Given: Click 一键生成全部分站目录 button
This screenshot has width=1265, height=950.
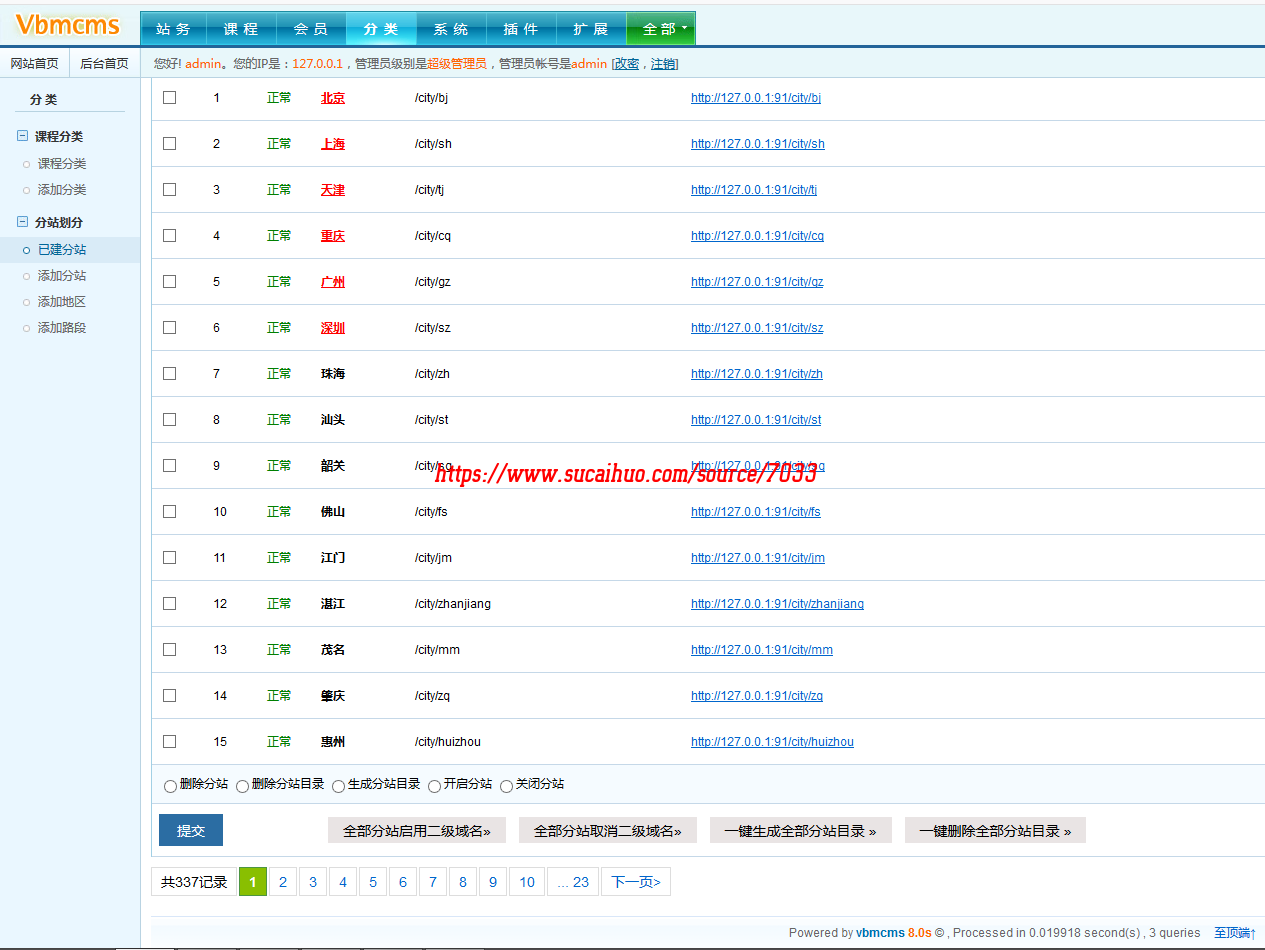Looking at the screenshot, I should click(800, 831).
